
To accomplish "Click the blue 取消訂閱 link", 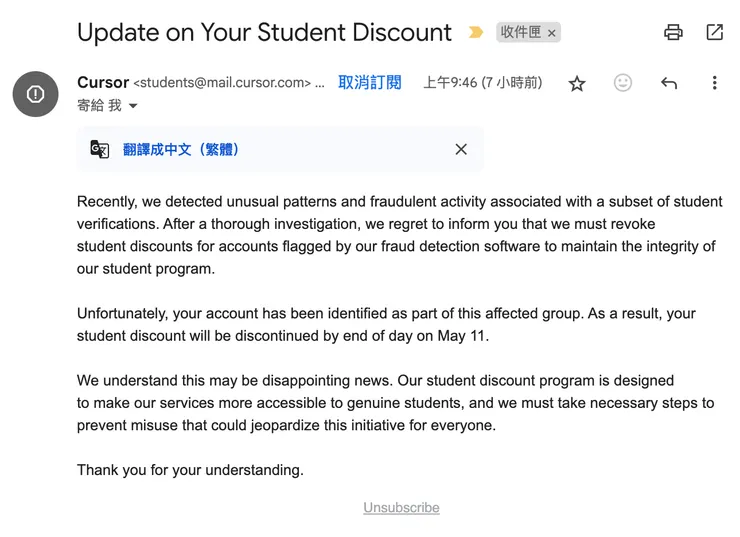I will pos(369,82).
